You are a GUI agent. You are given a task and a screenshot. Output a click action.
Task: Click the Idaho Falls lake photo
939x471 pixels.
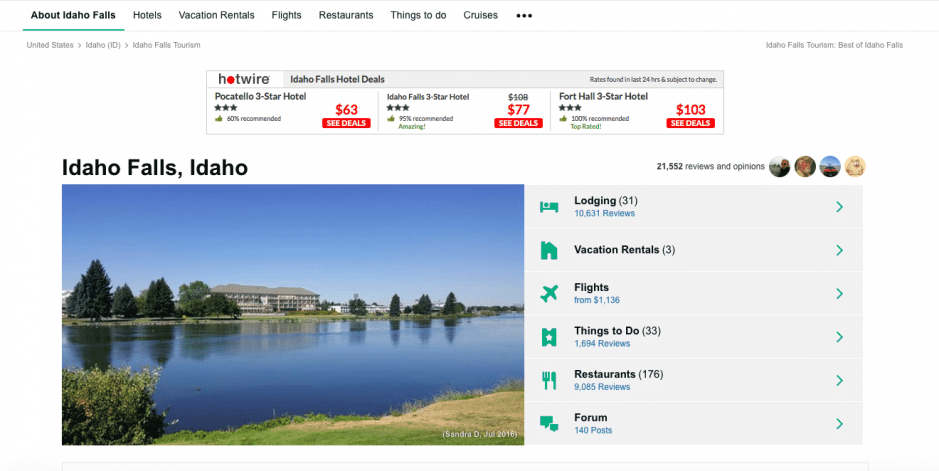tap(293, 314)
